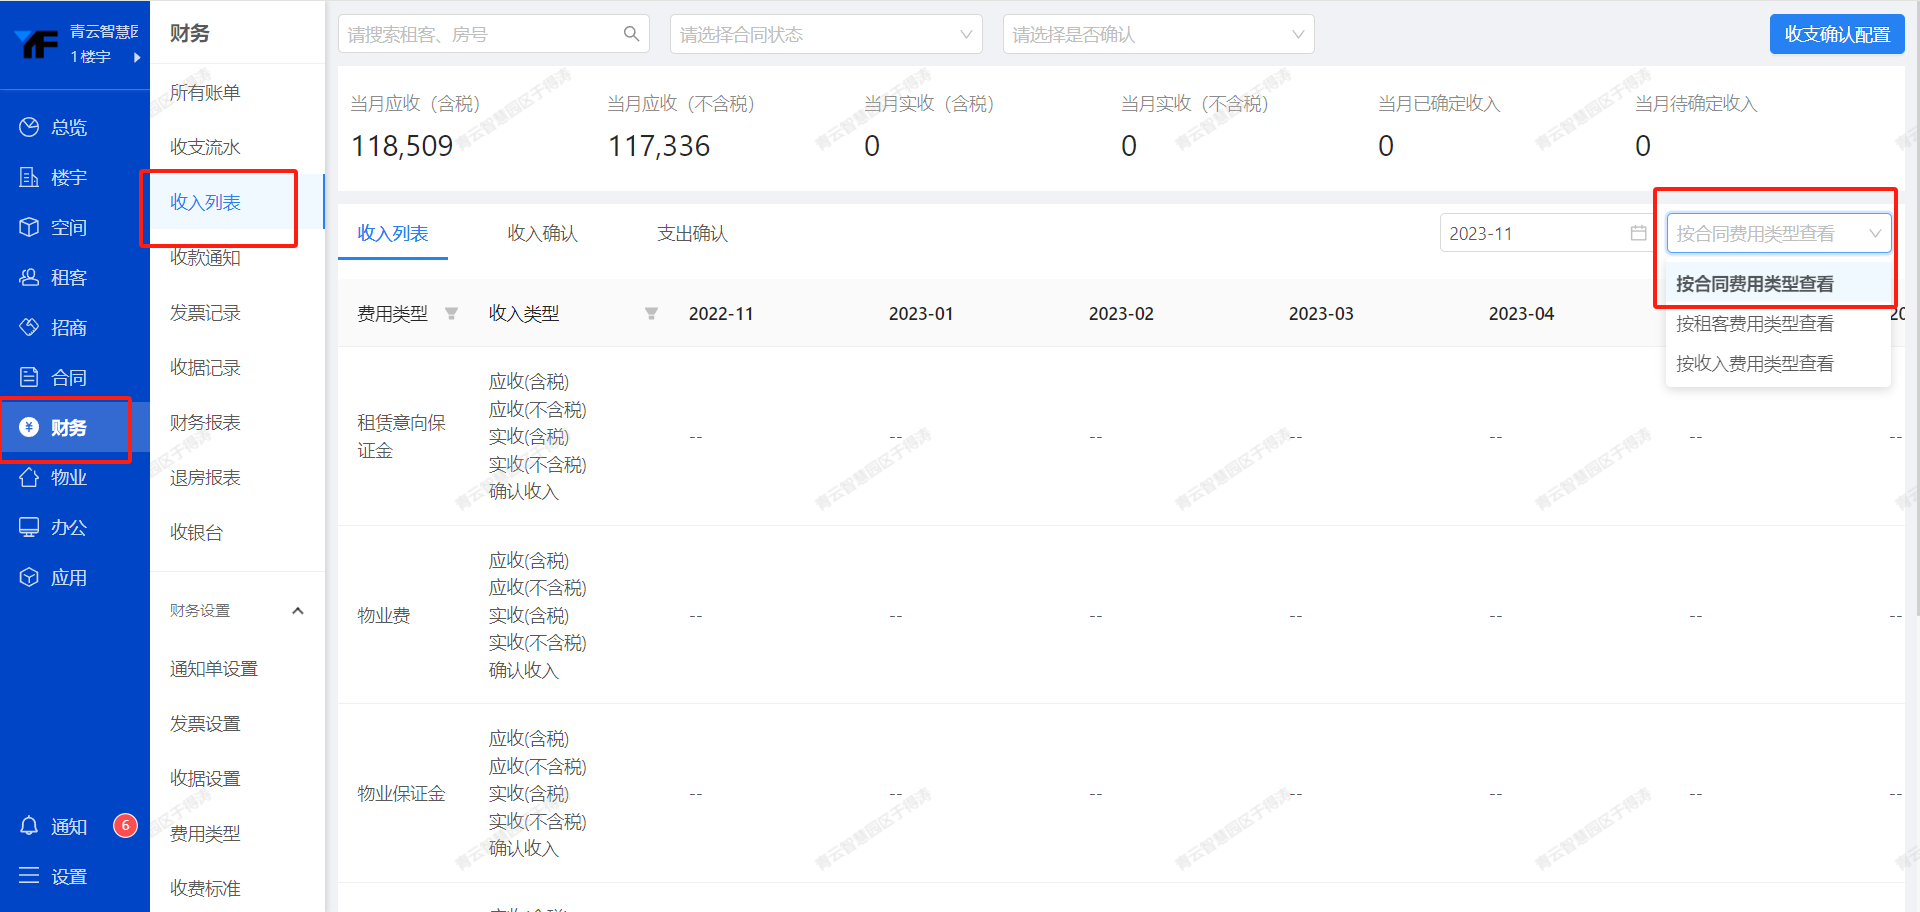This screenshot has height=912, width=1920.
Task: Click the Overview (总览) sidebar icon
Action: 29,127
